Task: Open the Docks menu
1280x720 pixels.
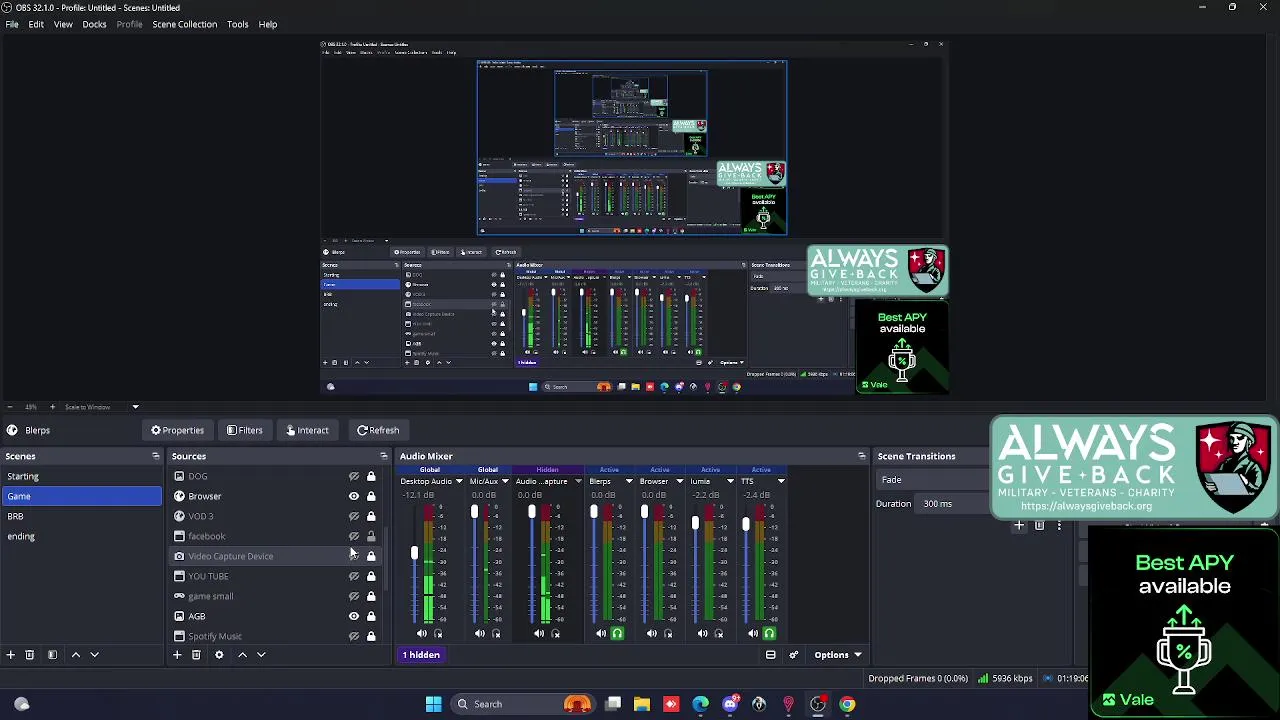Action: pos(94,24)
